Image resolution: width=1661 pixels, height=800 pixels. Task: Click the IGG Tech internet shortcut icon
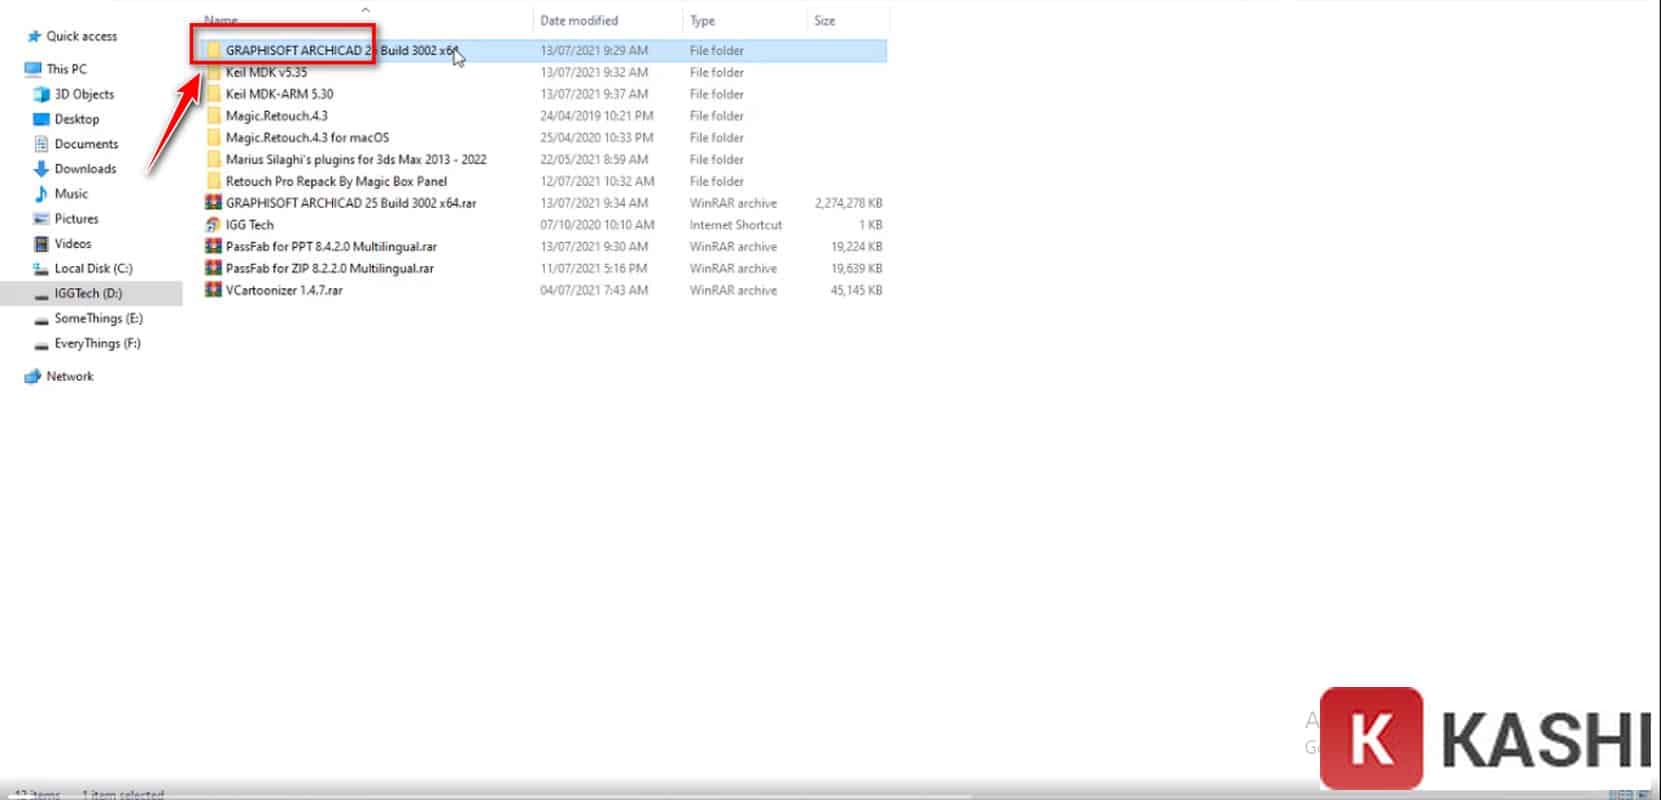[x=213, y=225]
